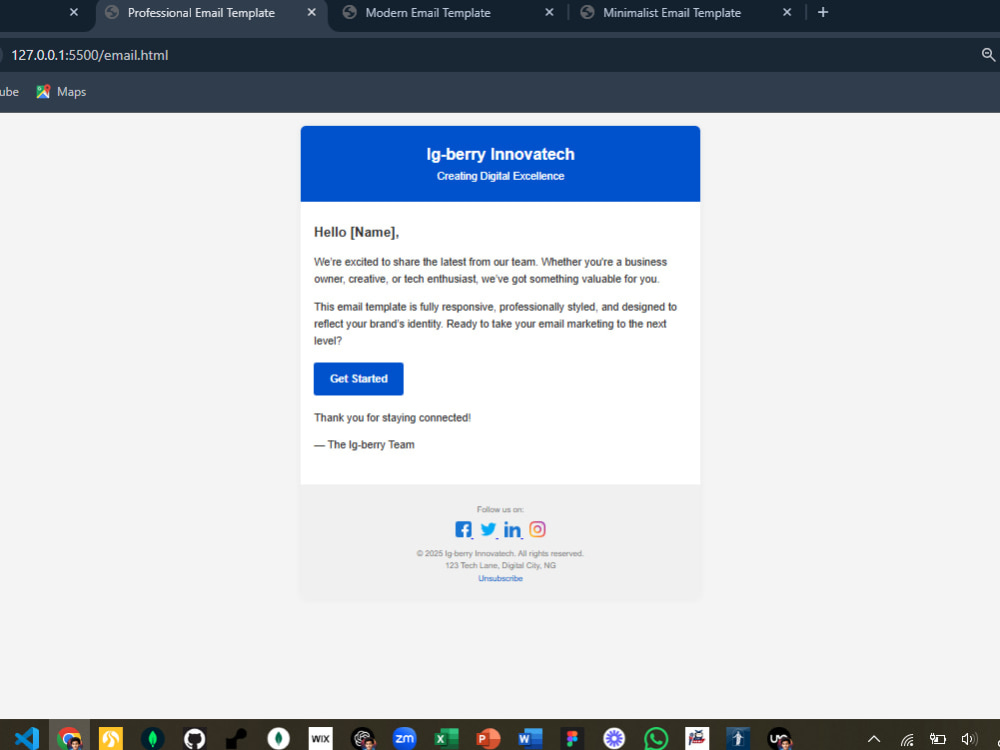Click the Ig-berry Innovatech header title
This screenshot has height=750, width=1000.
pyautogui.click(x=501, y=154)
